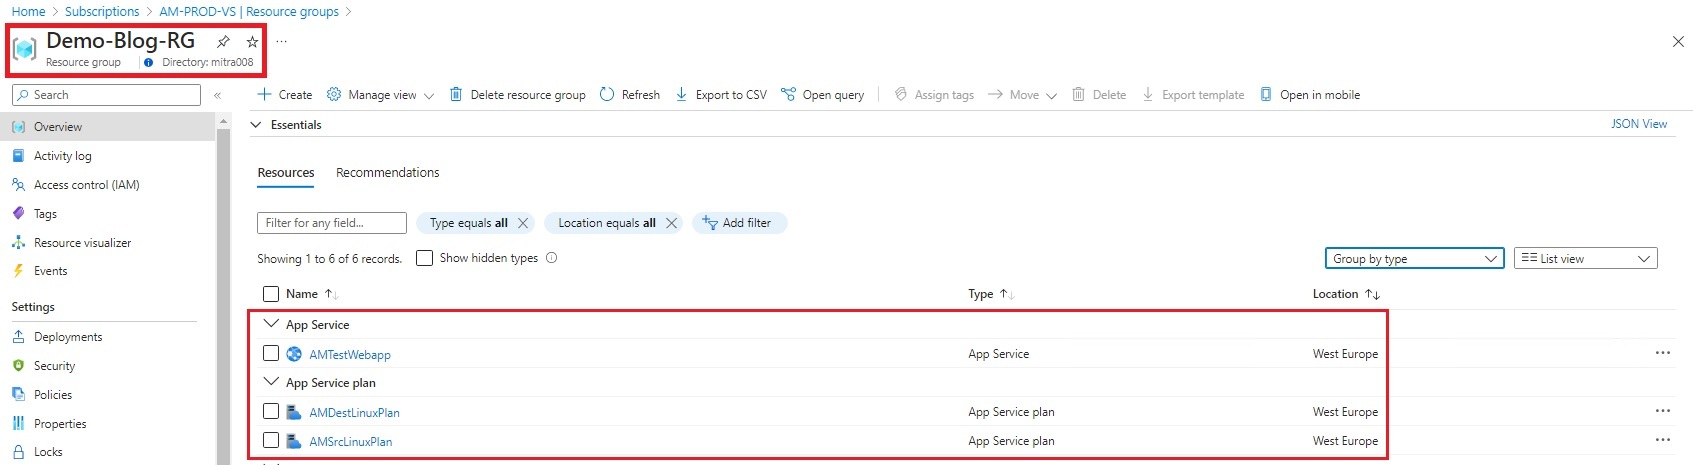Click the Refresh icon in toolbar

tap(607, 95)
